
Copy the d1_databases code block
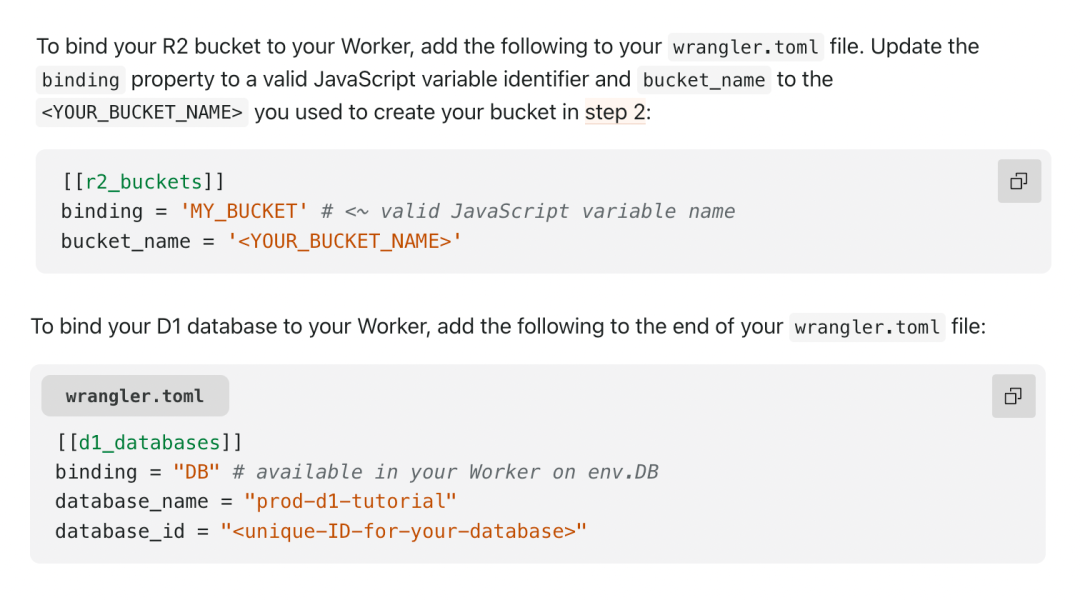coord(1013,396)
